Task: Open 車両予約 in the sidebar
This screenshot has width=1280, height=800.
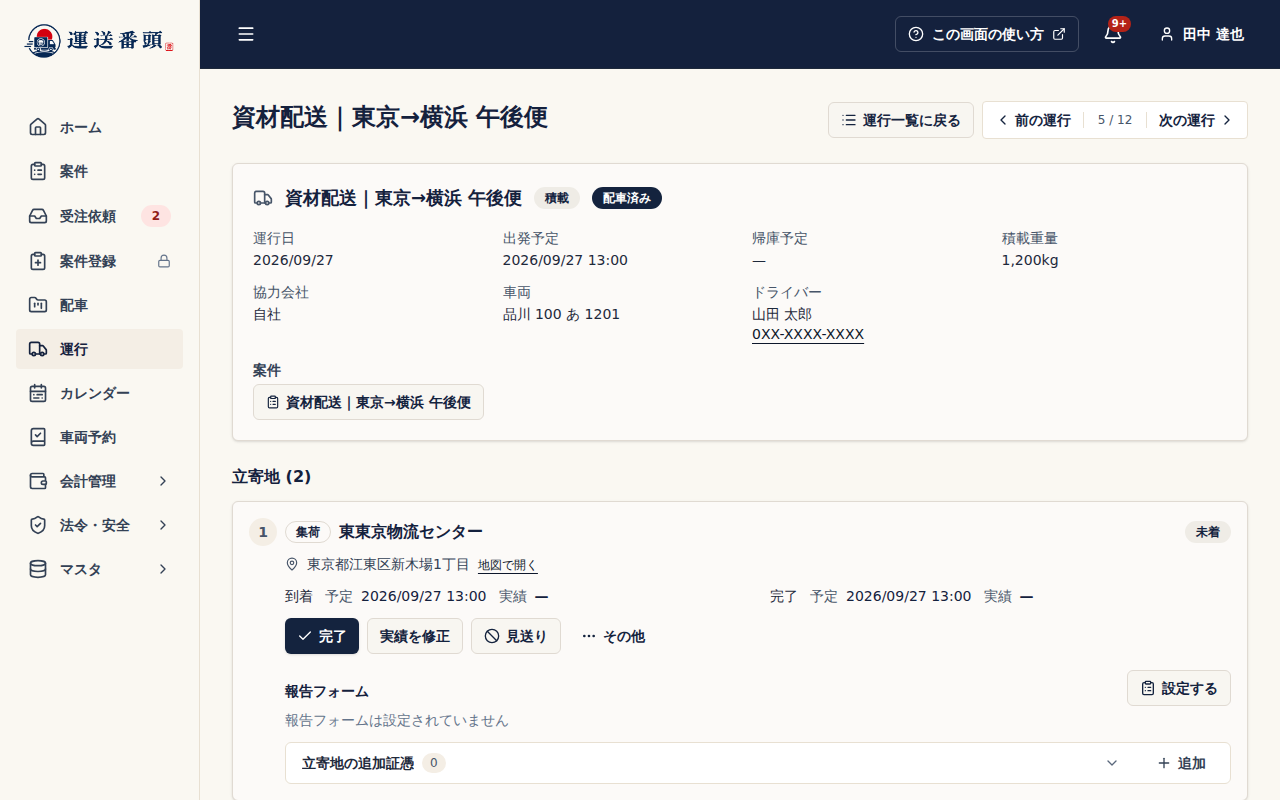Action: [x=99, y=437]
